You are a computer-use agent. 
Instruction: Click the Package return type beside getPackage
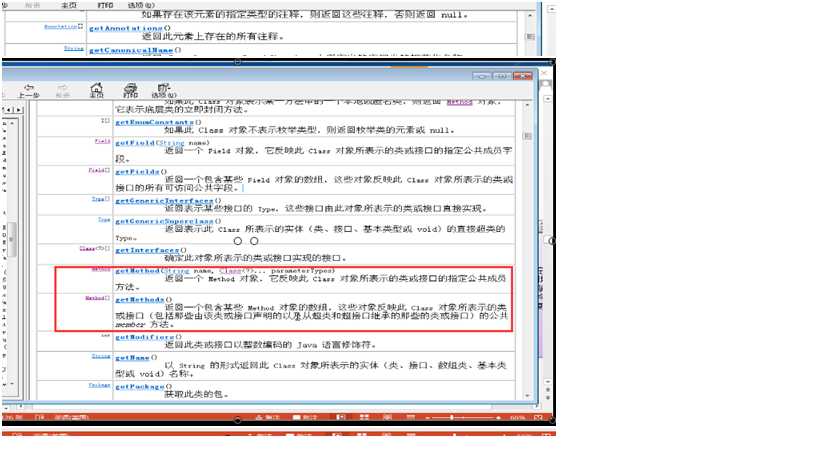99,385
